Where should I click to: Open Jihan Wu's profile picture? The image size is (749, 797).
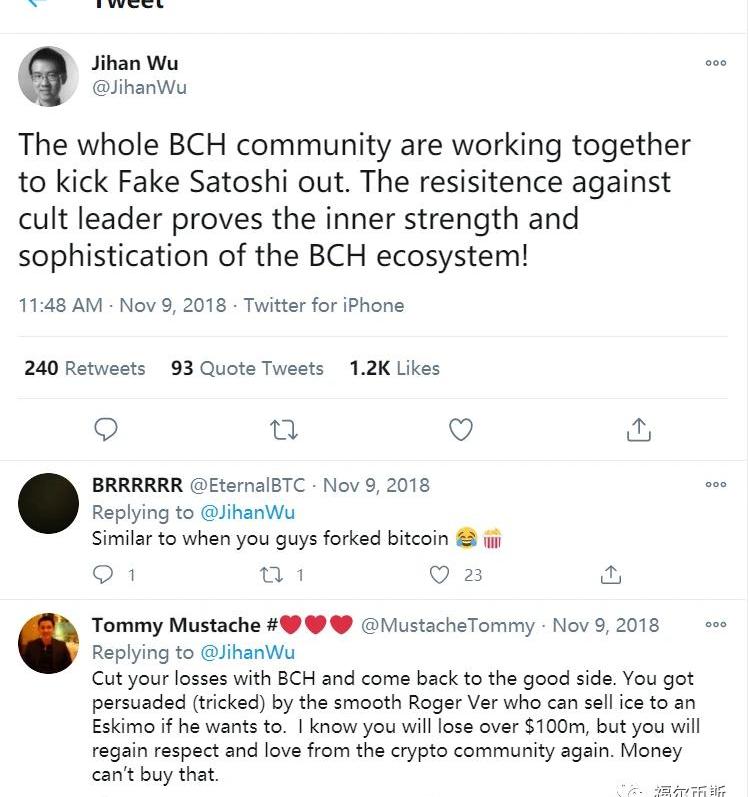[x=48, y=76]
